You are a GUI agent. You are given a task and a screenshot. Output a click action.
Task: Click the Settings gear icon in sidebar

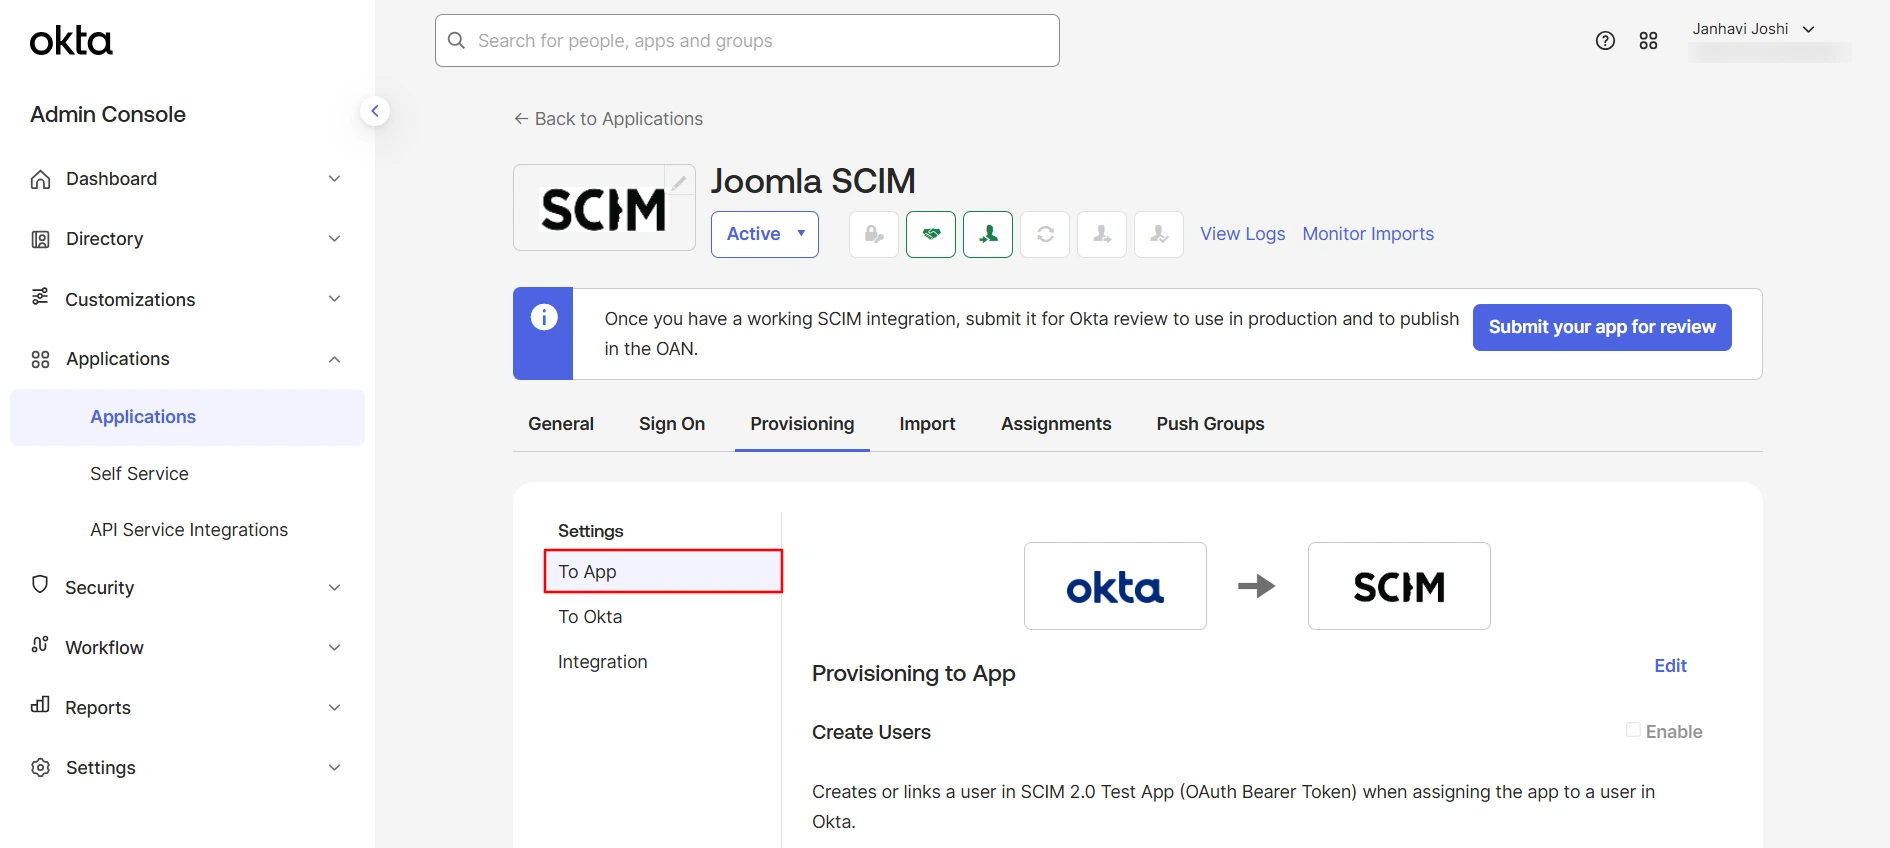pyautogui.click(x=40, y=767)
